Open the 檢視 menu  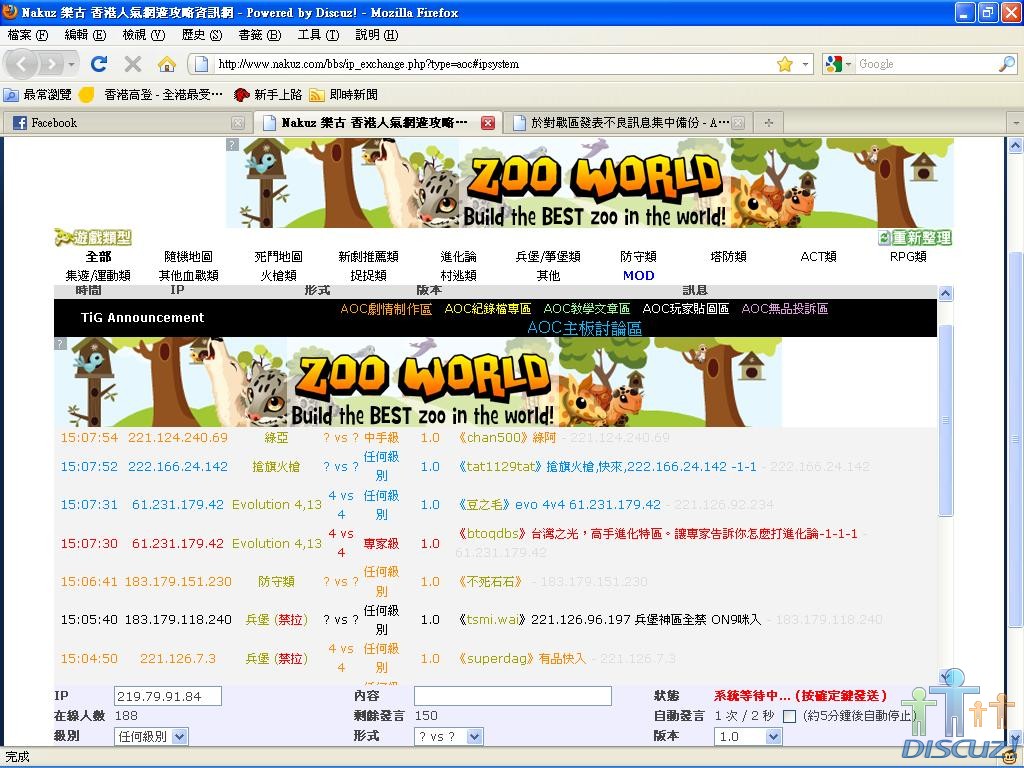click(x=144, y=35)
